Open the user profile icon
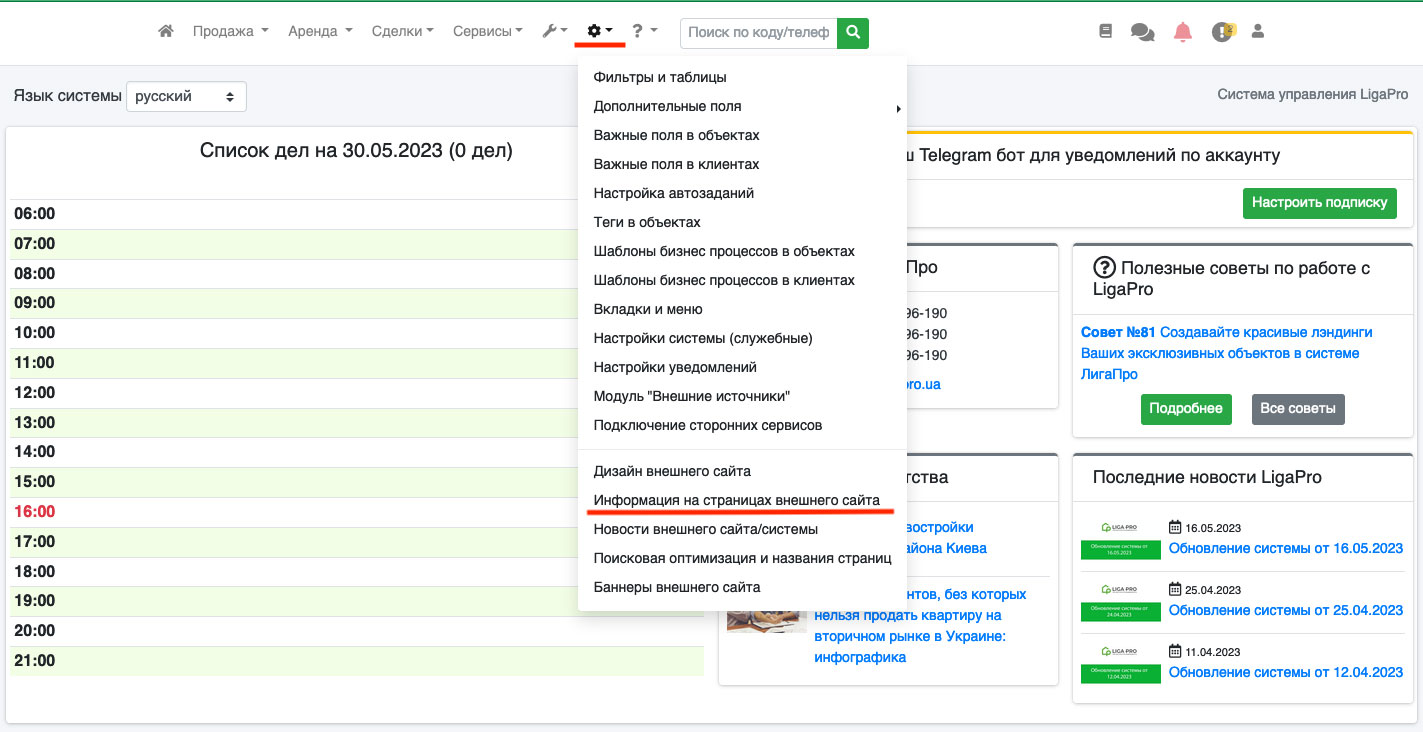The width and height of the screenshot is (1423, 732). click(1258, 32)
